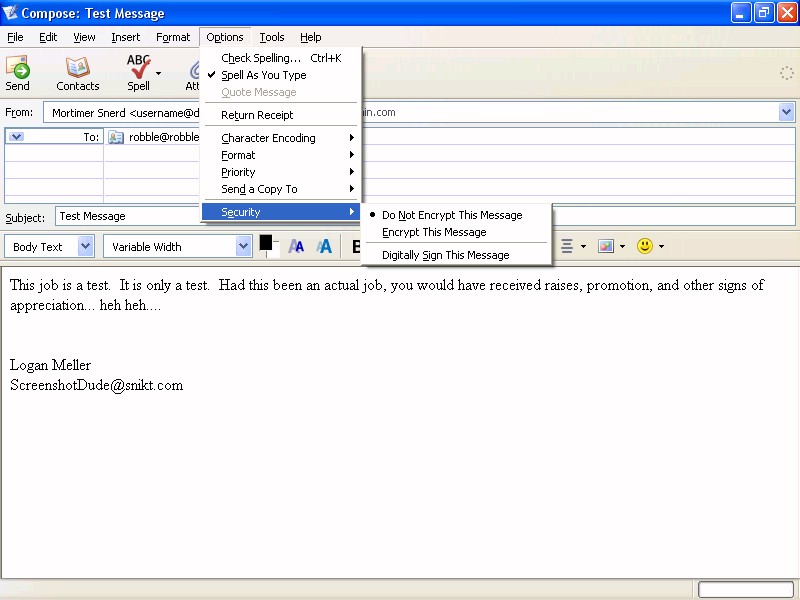Click the Thunderbird compose window title icon
The width and height of the screenshot is (800, 600).
pyautogui.click(x=10, y=12)
